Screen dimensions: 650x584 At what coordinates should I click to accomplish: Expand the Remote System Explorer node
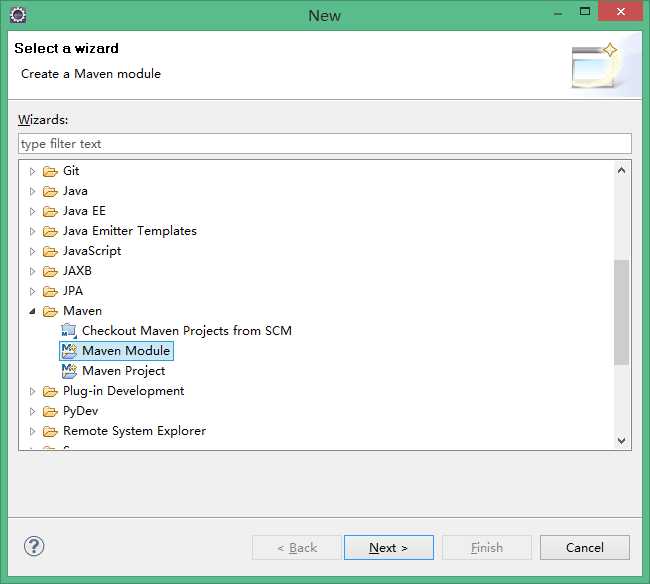point(32,431)
